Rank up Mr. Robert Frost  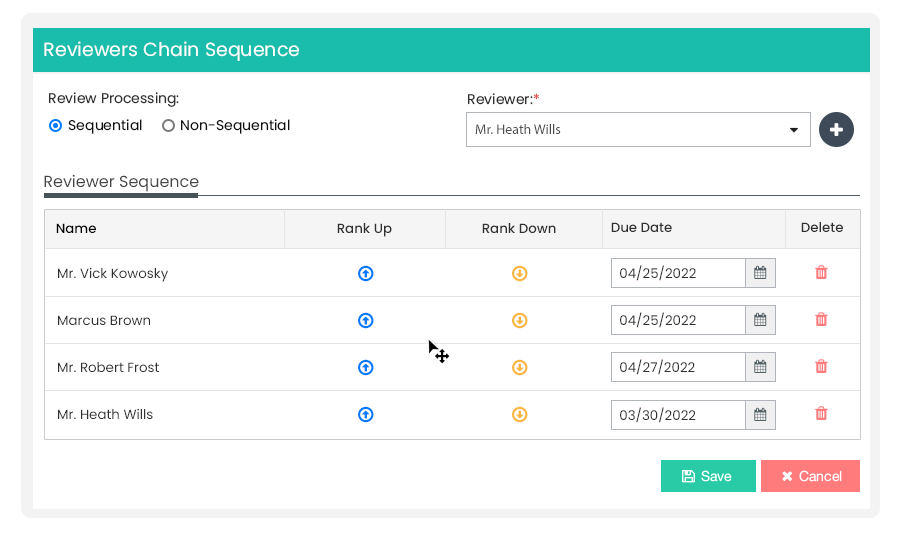(366, 367)
